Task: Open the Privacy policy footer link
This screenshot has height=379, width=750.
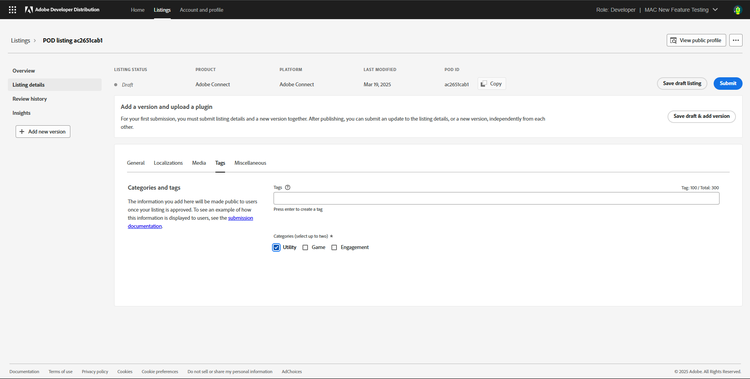Action: click(x=95, y=371)
